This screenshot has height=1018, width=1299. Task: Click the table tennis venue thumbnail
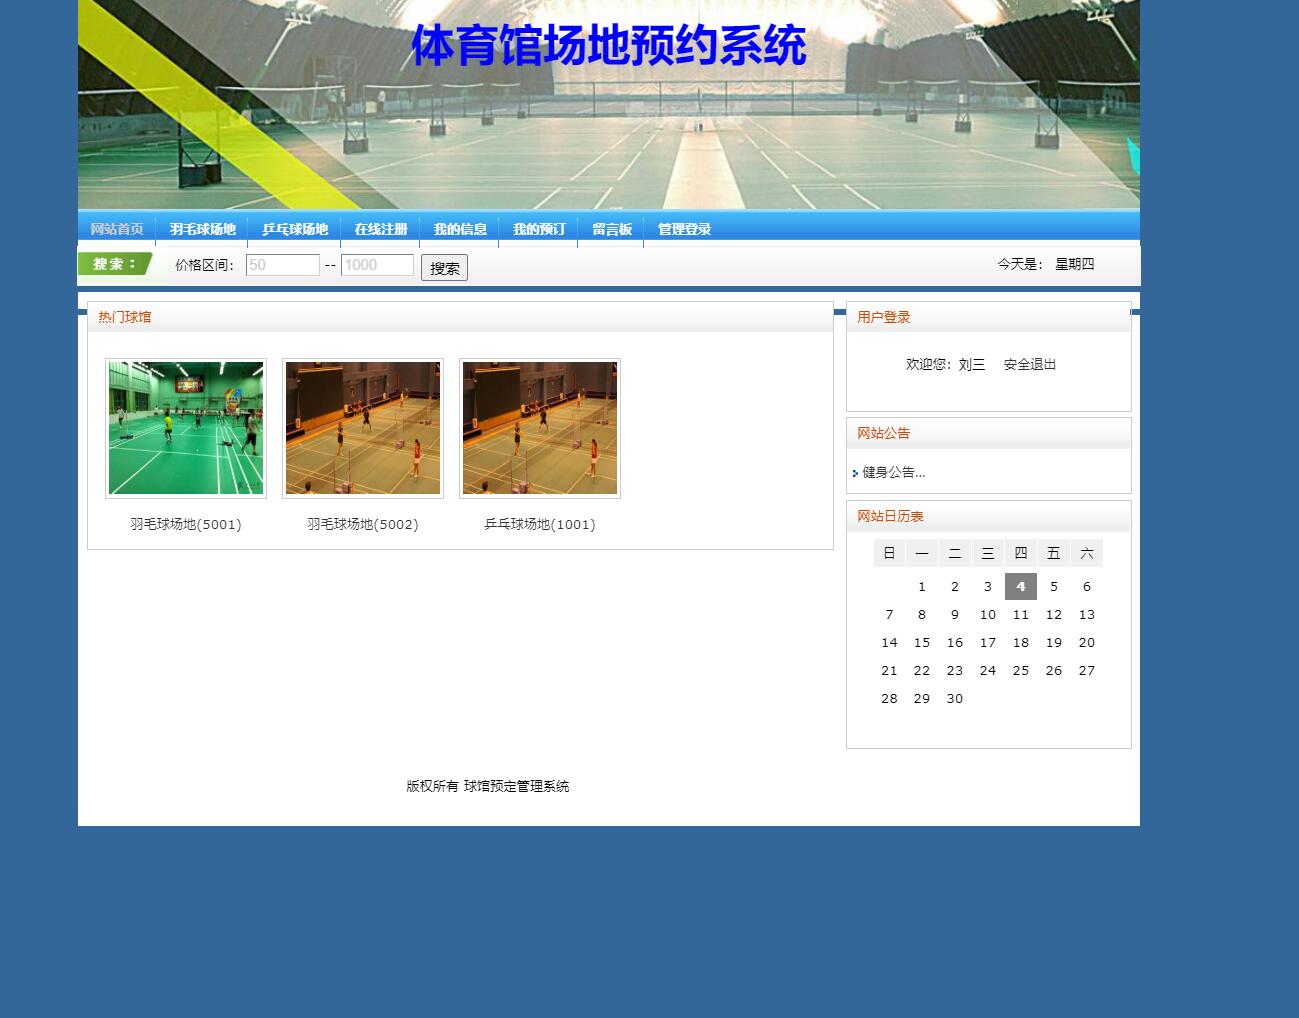(x=539, y=428)
